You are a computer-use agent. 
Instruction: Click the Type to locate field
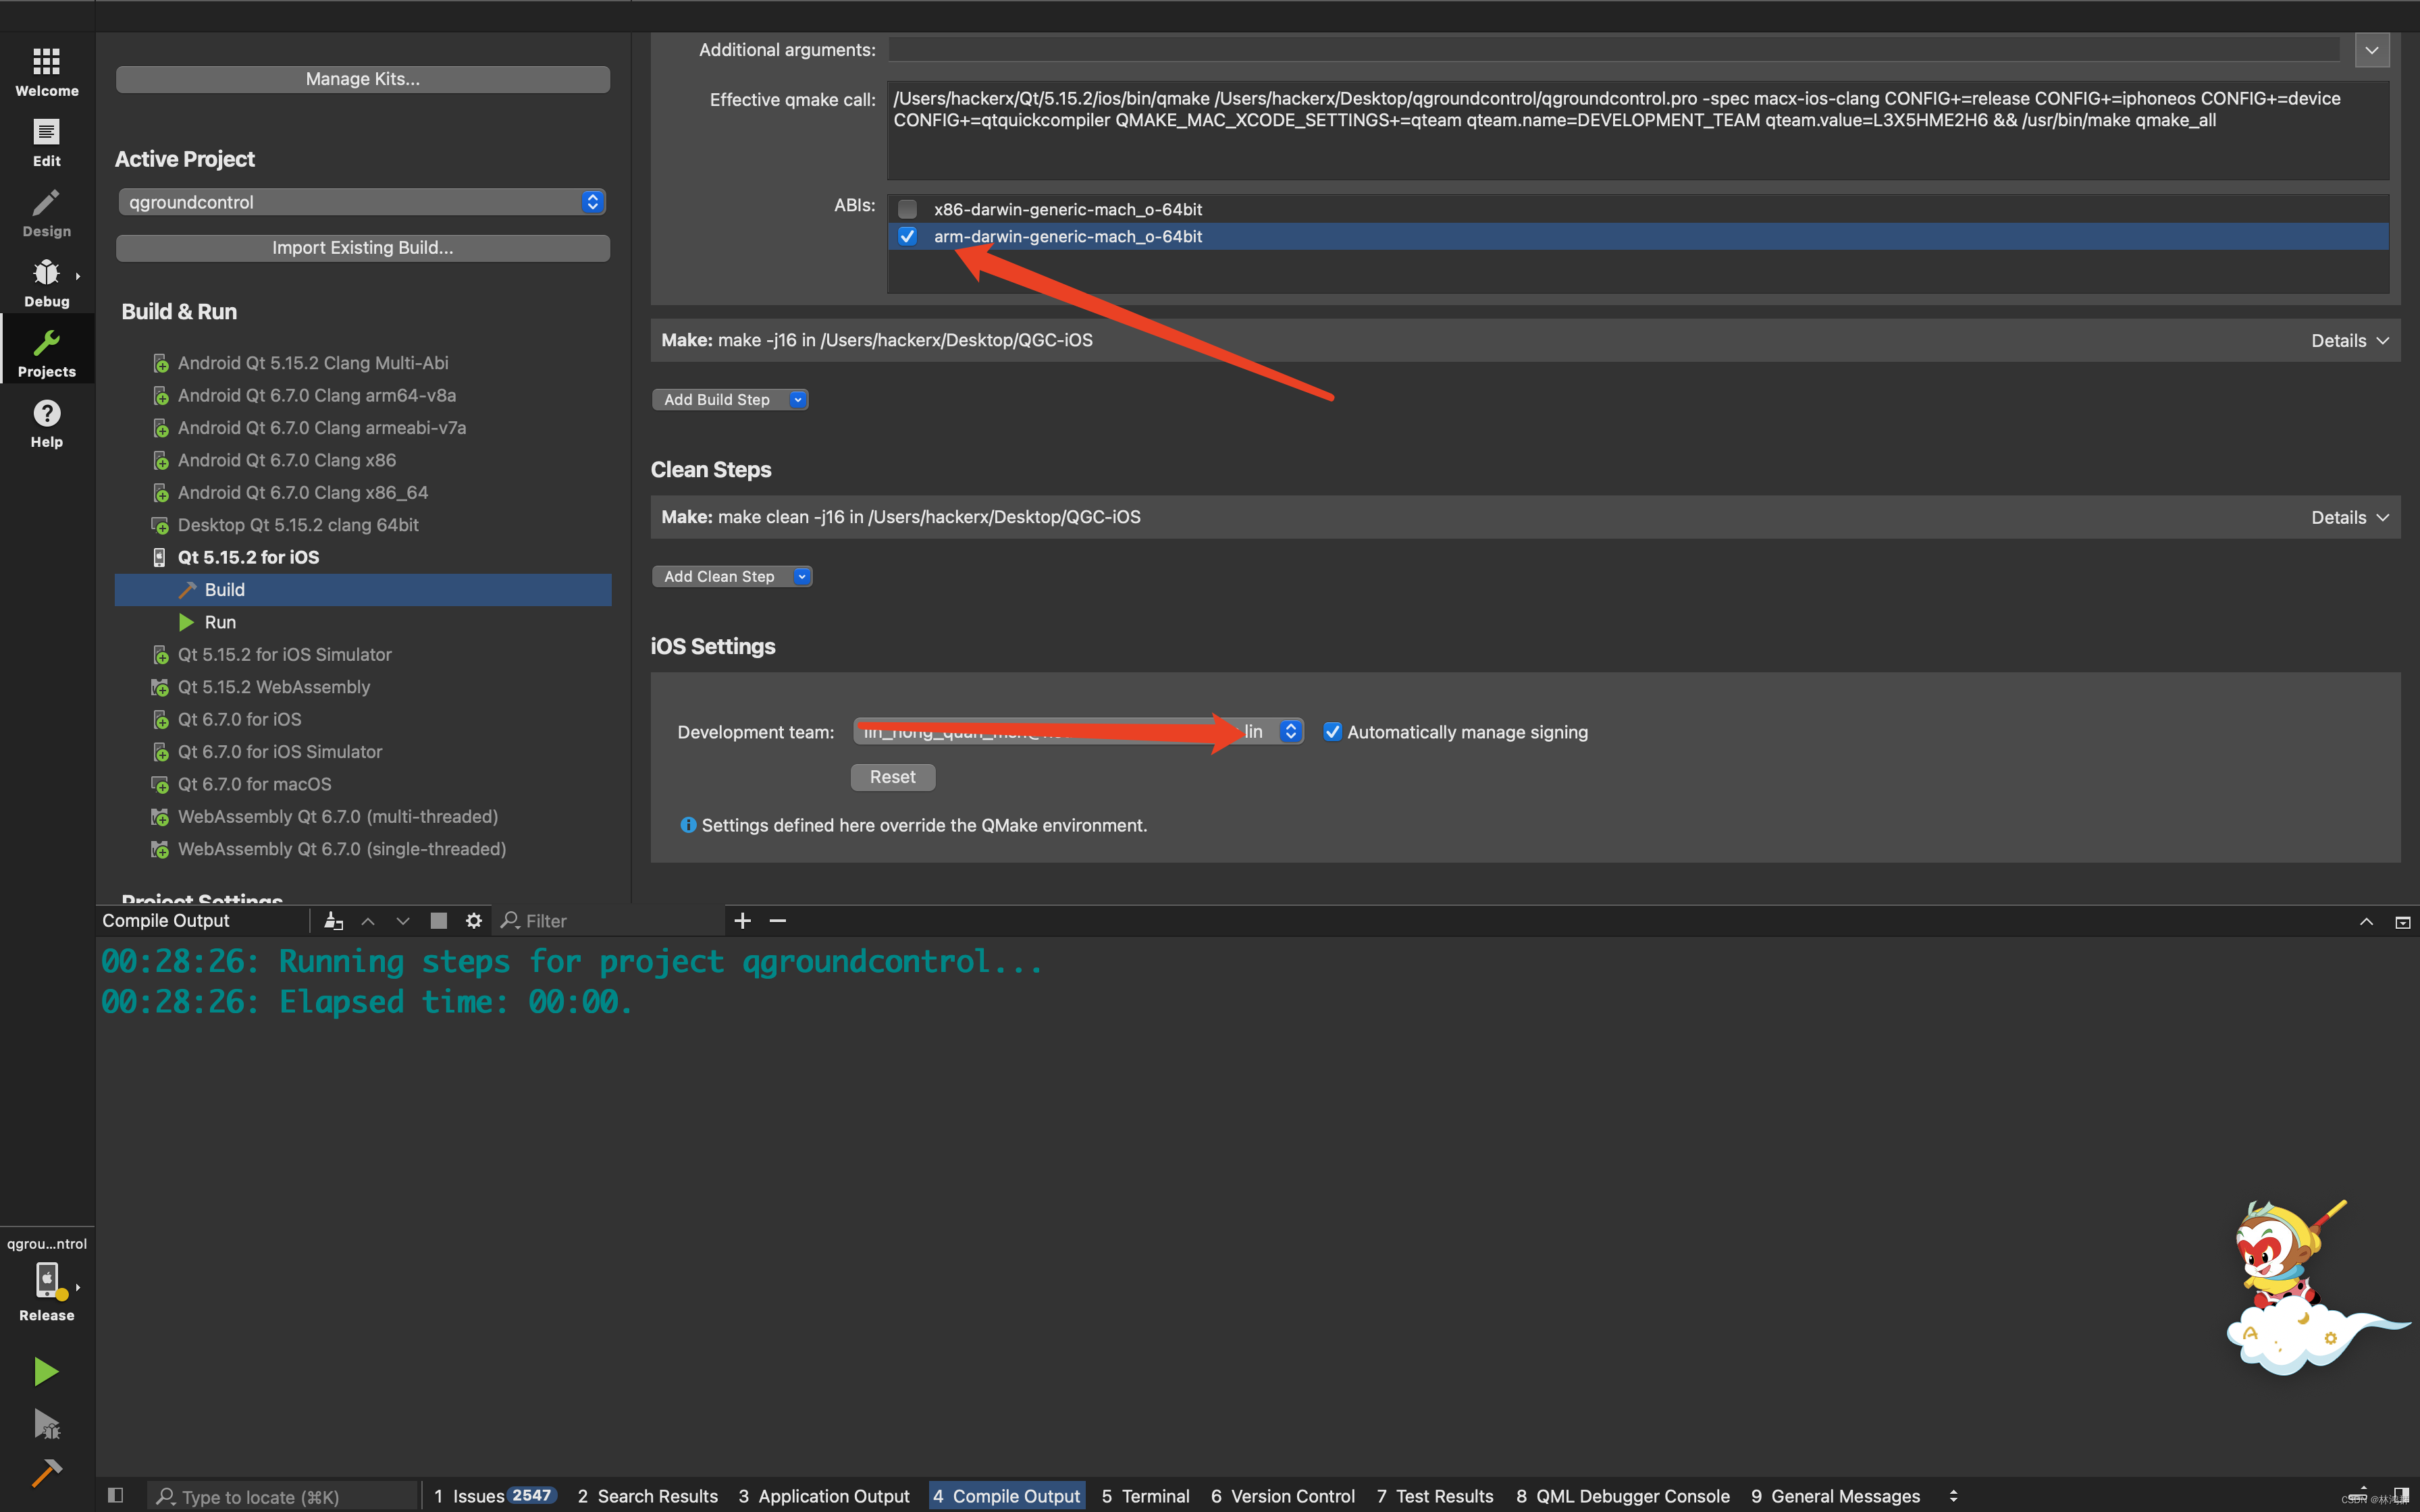[x=283, y=1496]
